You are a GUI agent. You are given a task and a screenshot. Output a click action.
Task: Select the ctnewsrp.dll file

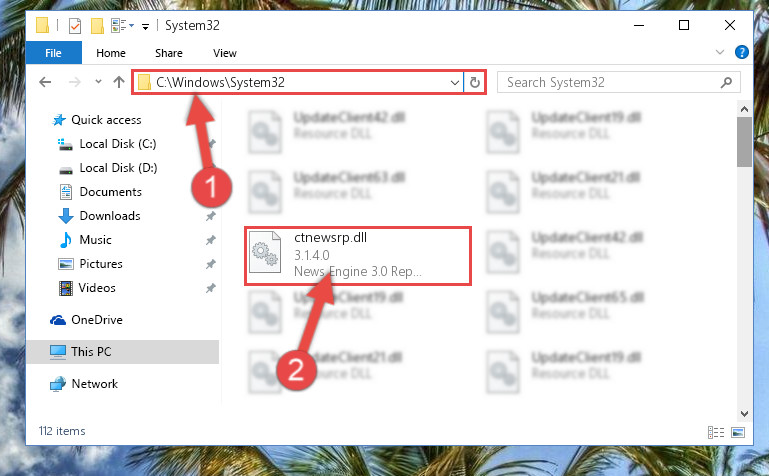coord(358,256)
